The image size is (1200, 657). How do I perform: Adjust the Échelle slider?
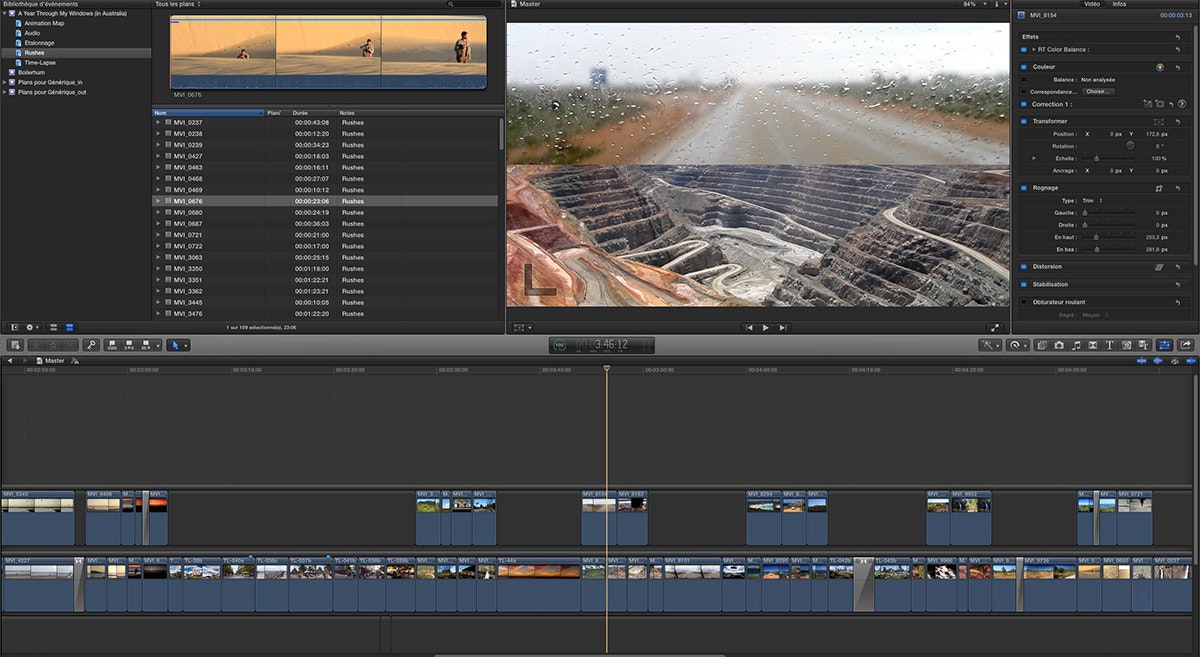pyautogui.click(x=1098, y=158)
